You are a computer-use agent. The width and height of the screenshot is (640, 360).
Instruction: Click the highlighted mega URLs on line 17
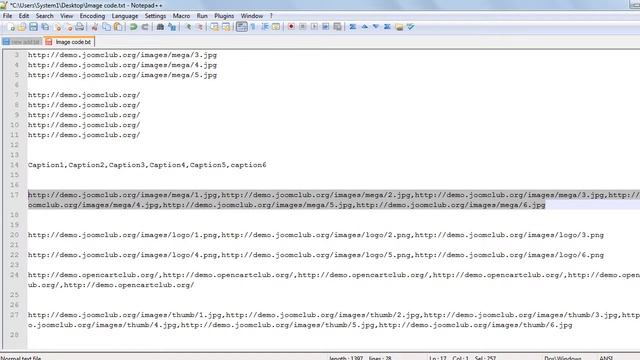(334, 200)
